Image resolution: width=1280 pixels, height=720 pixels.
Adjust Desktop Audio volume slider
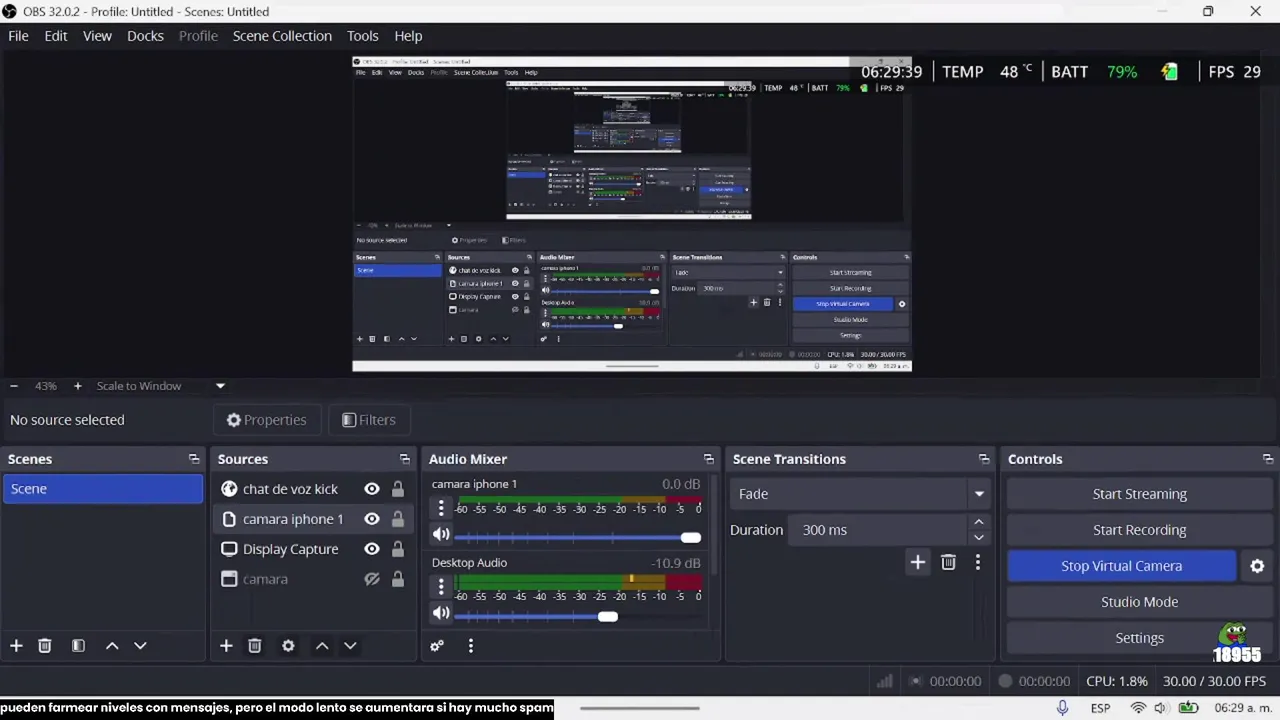tap(607, 617)
